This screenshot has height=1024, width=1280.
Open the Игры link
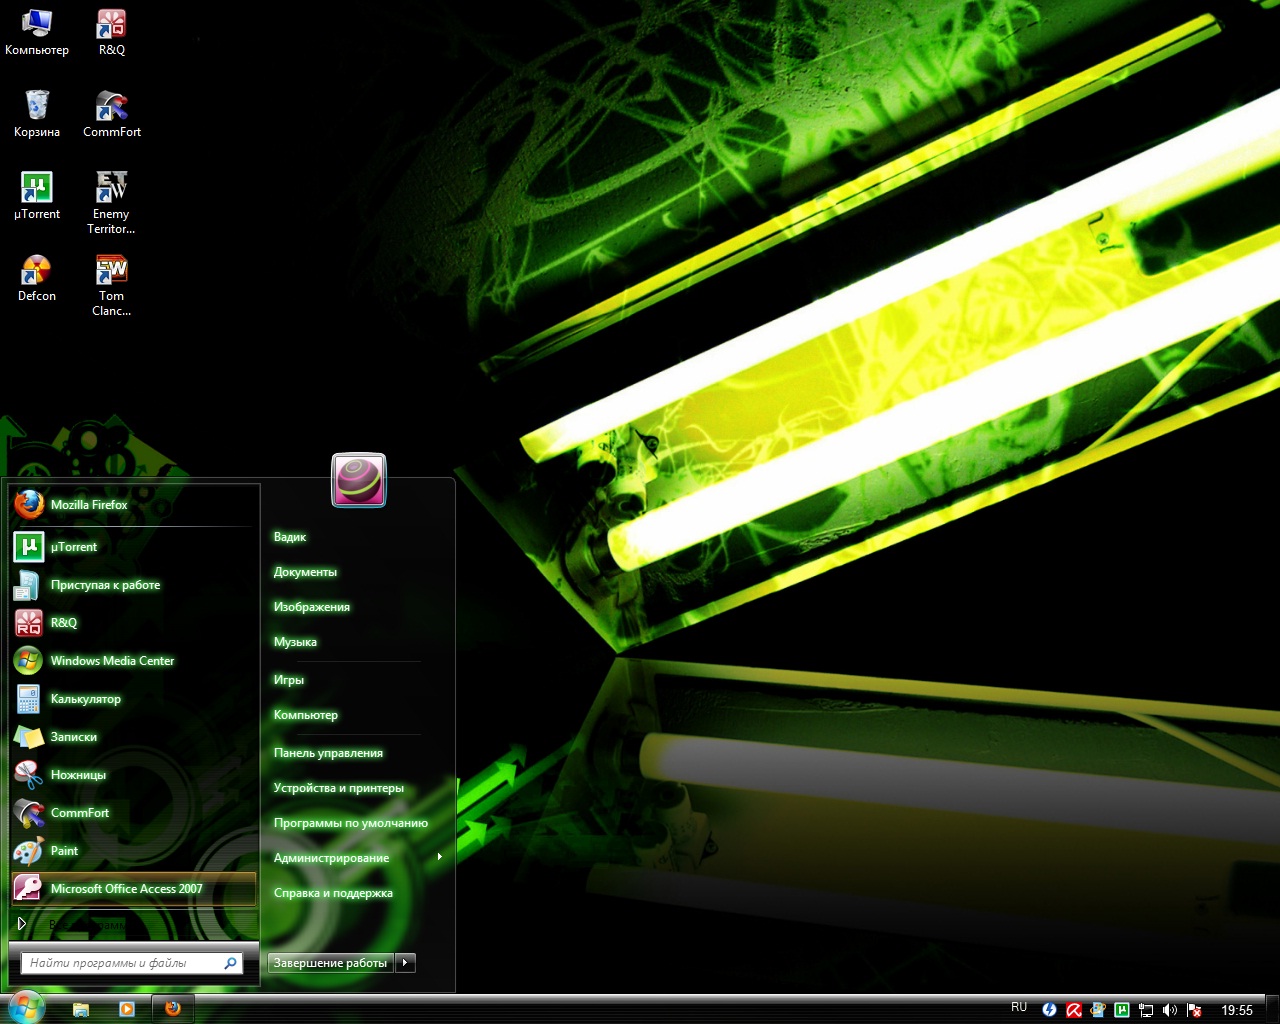point(289,680)
